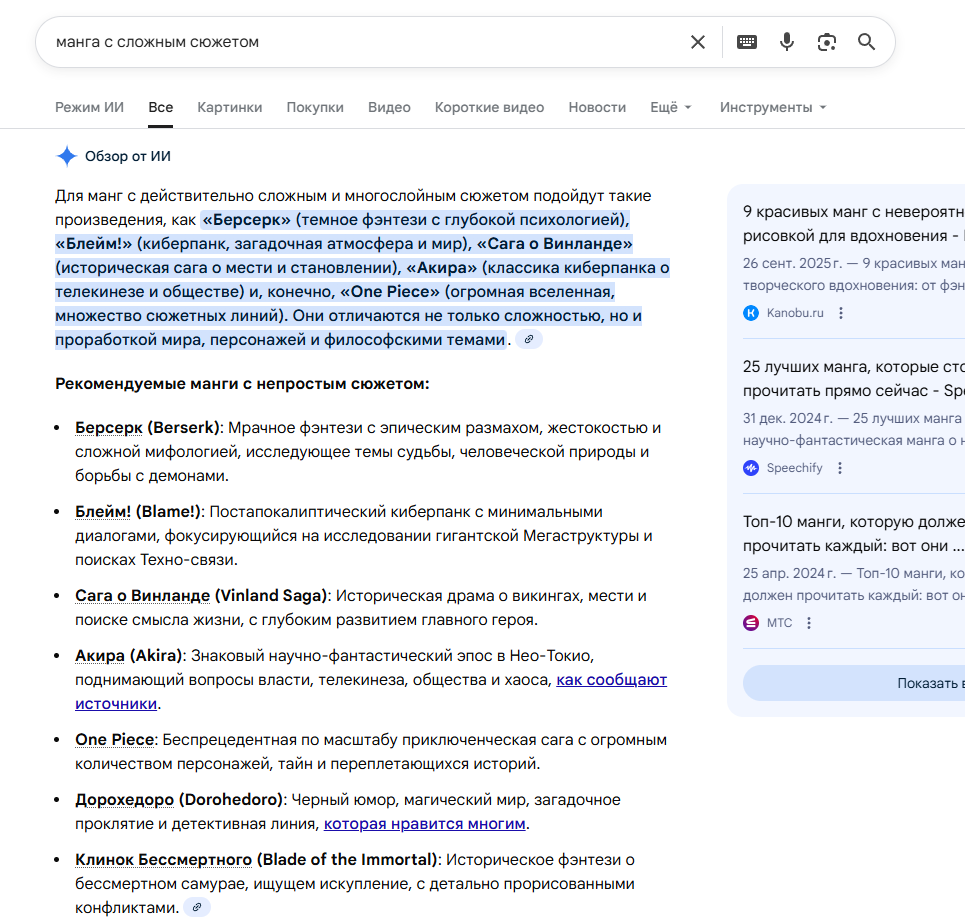
Task: Clear the search query with the X icon
Action: point(698,42)
